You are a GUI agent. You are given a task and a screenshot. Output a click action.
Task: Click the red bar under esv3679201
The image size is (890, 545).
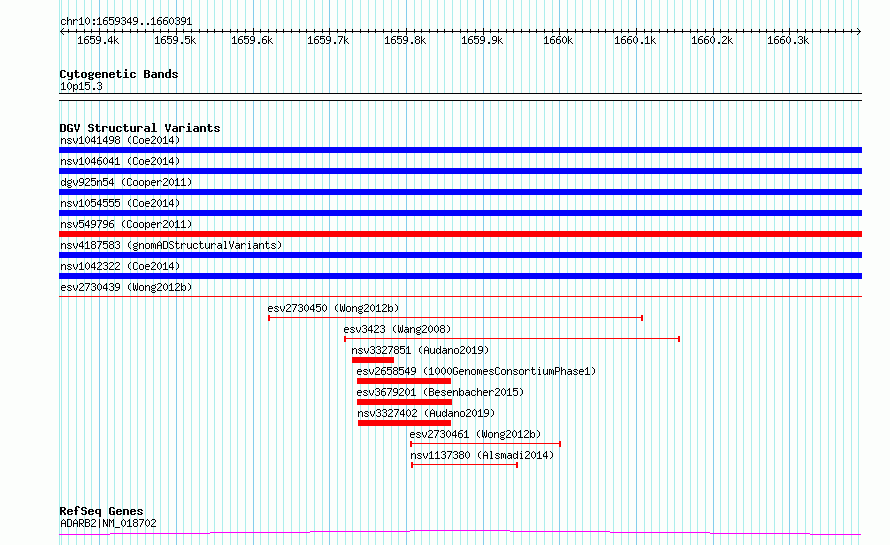(x=405, y=402)
